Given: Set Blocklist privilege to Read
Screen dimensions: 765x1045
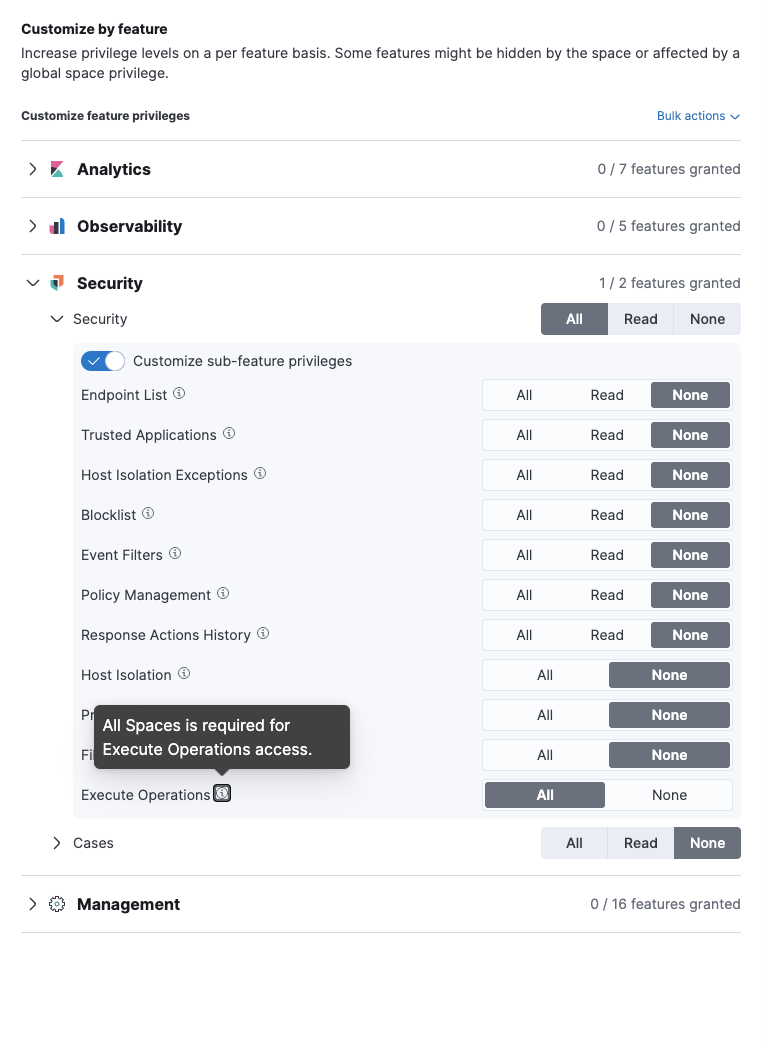Looking at the screenshot, I should point(607,515).
